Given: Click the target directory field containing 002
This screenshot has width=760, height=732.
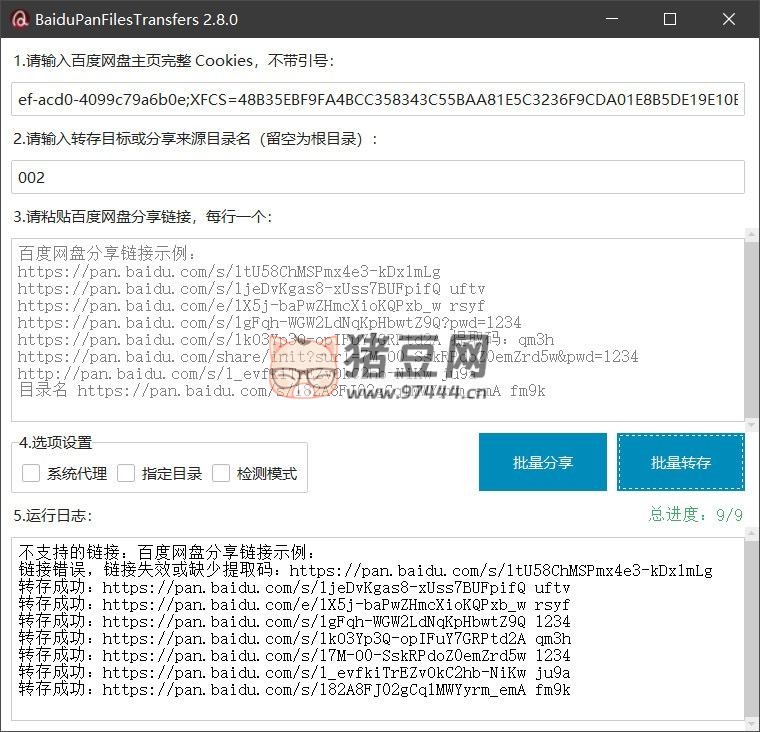Looking at the screenshot, I should pyautogui.click(x=378, y=177).
